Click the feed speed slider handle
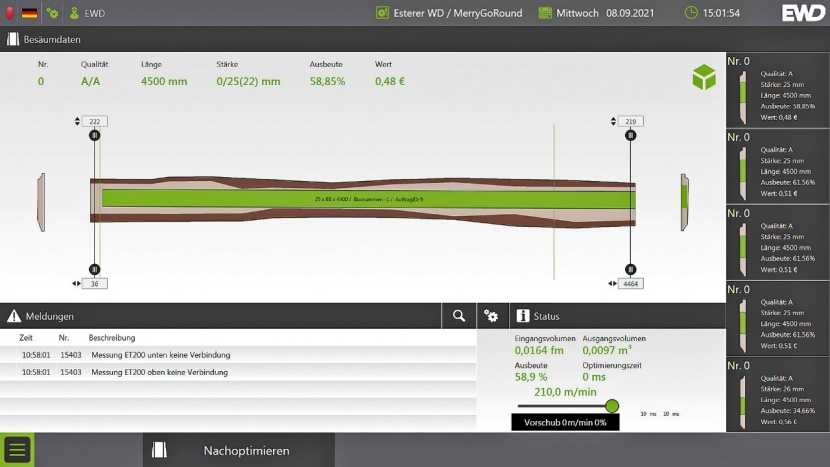 612,406
